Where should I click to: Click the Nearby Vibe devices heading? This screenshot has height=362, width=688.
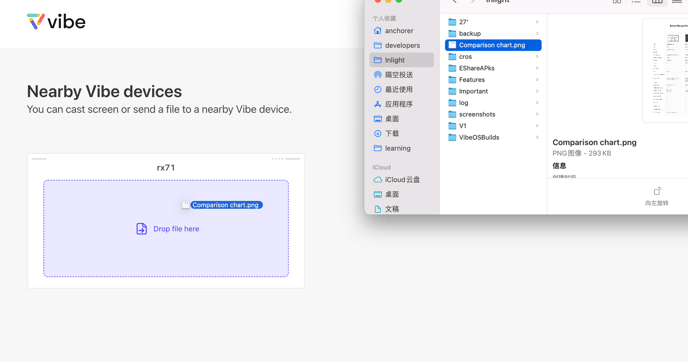tap(104, 91)
